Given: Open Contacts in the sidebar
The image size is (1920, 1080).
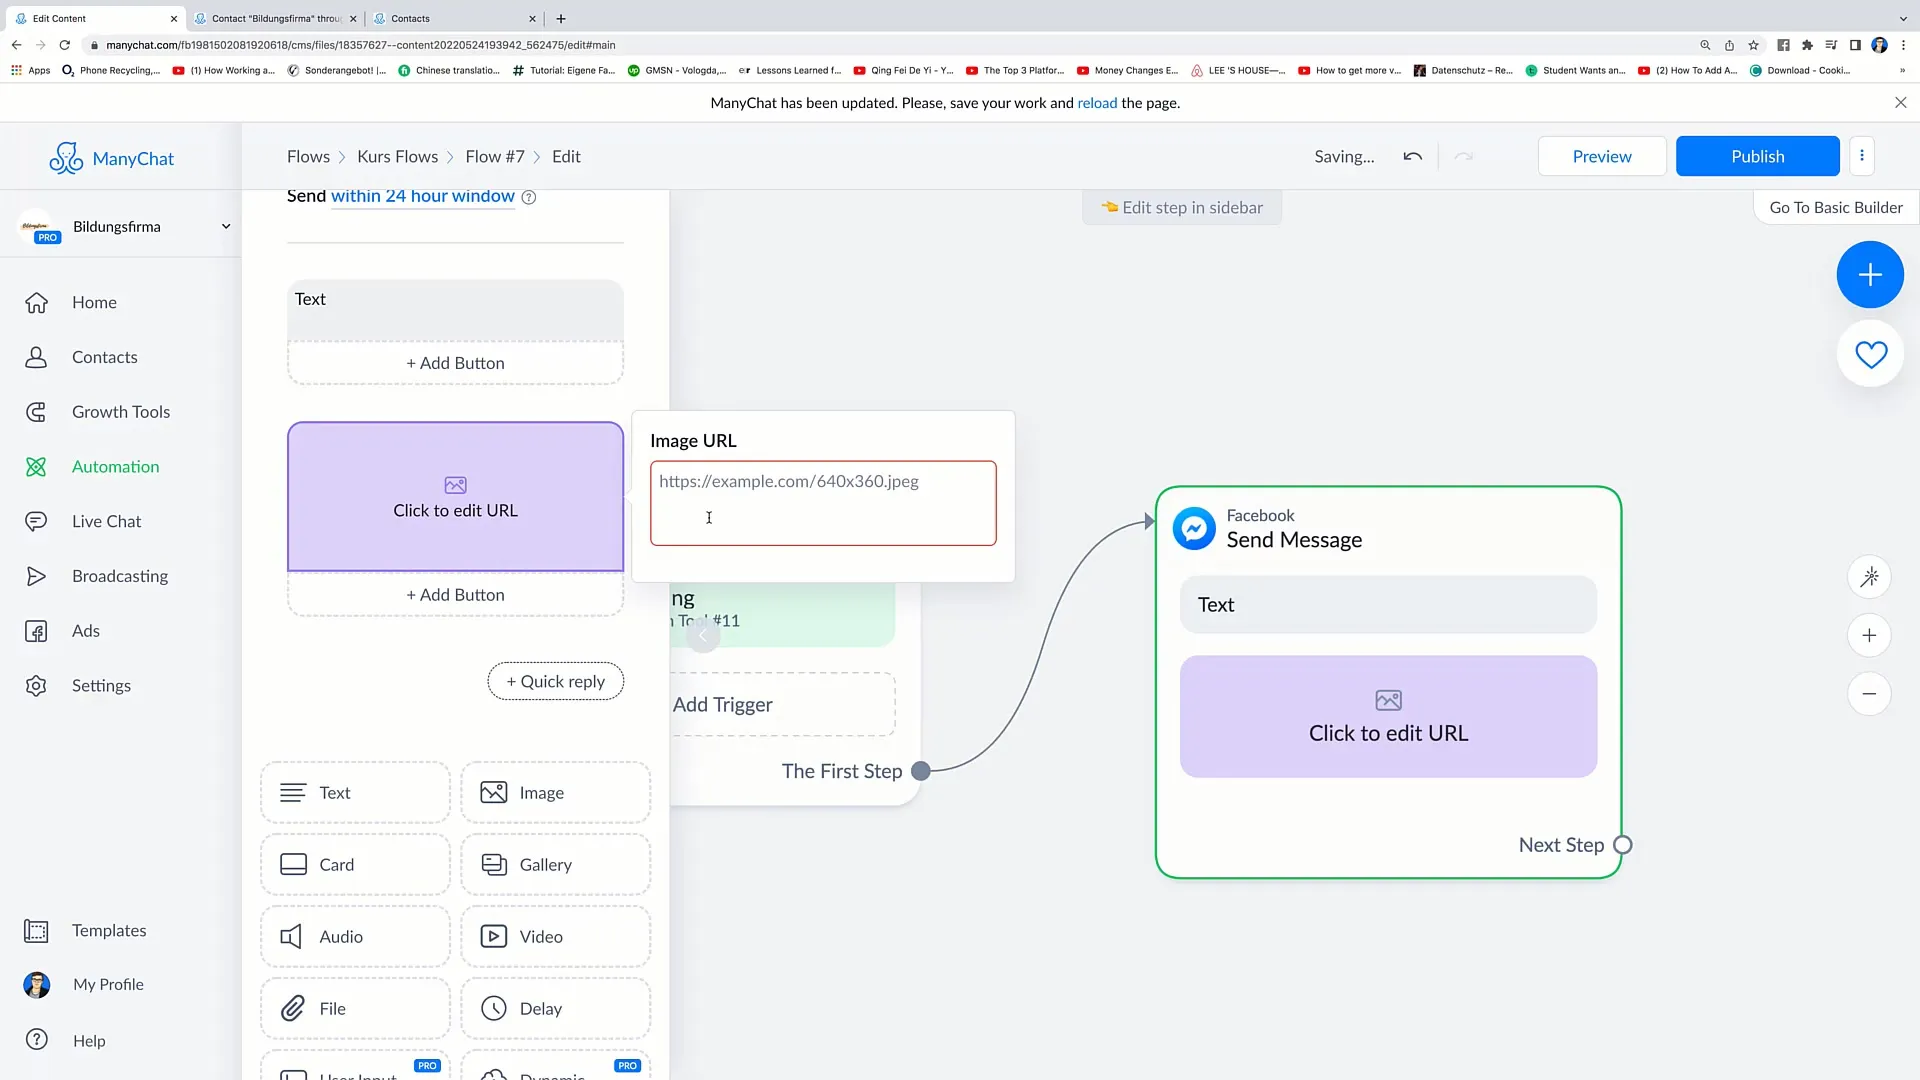Looking at the screenshot, I should [105, 357].
